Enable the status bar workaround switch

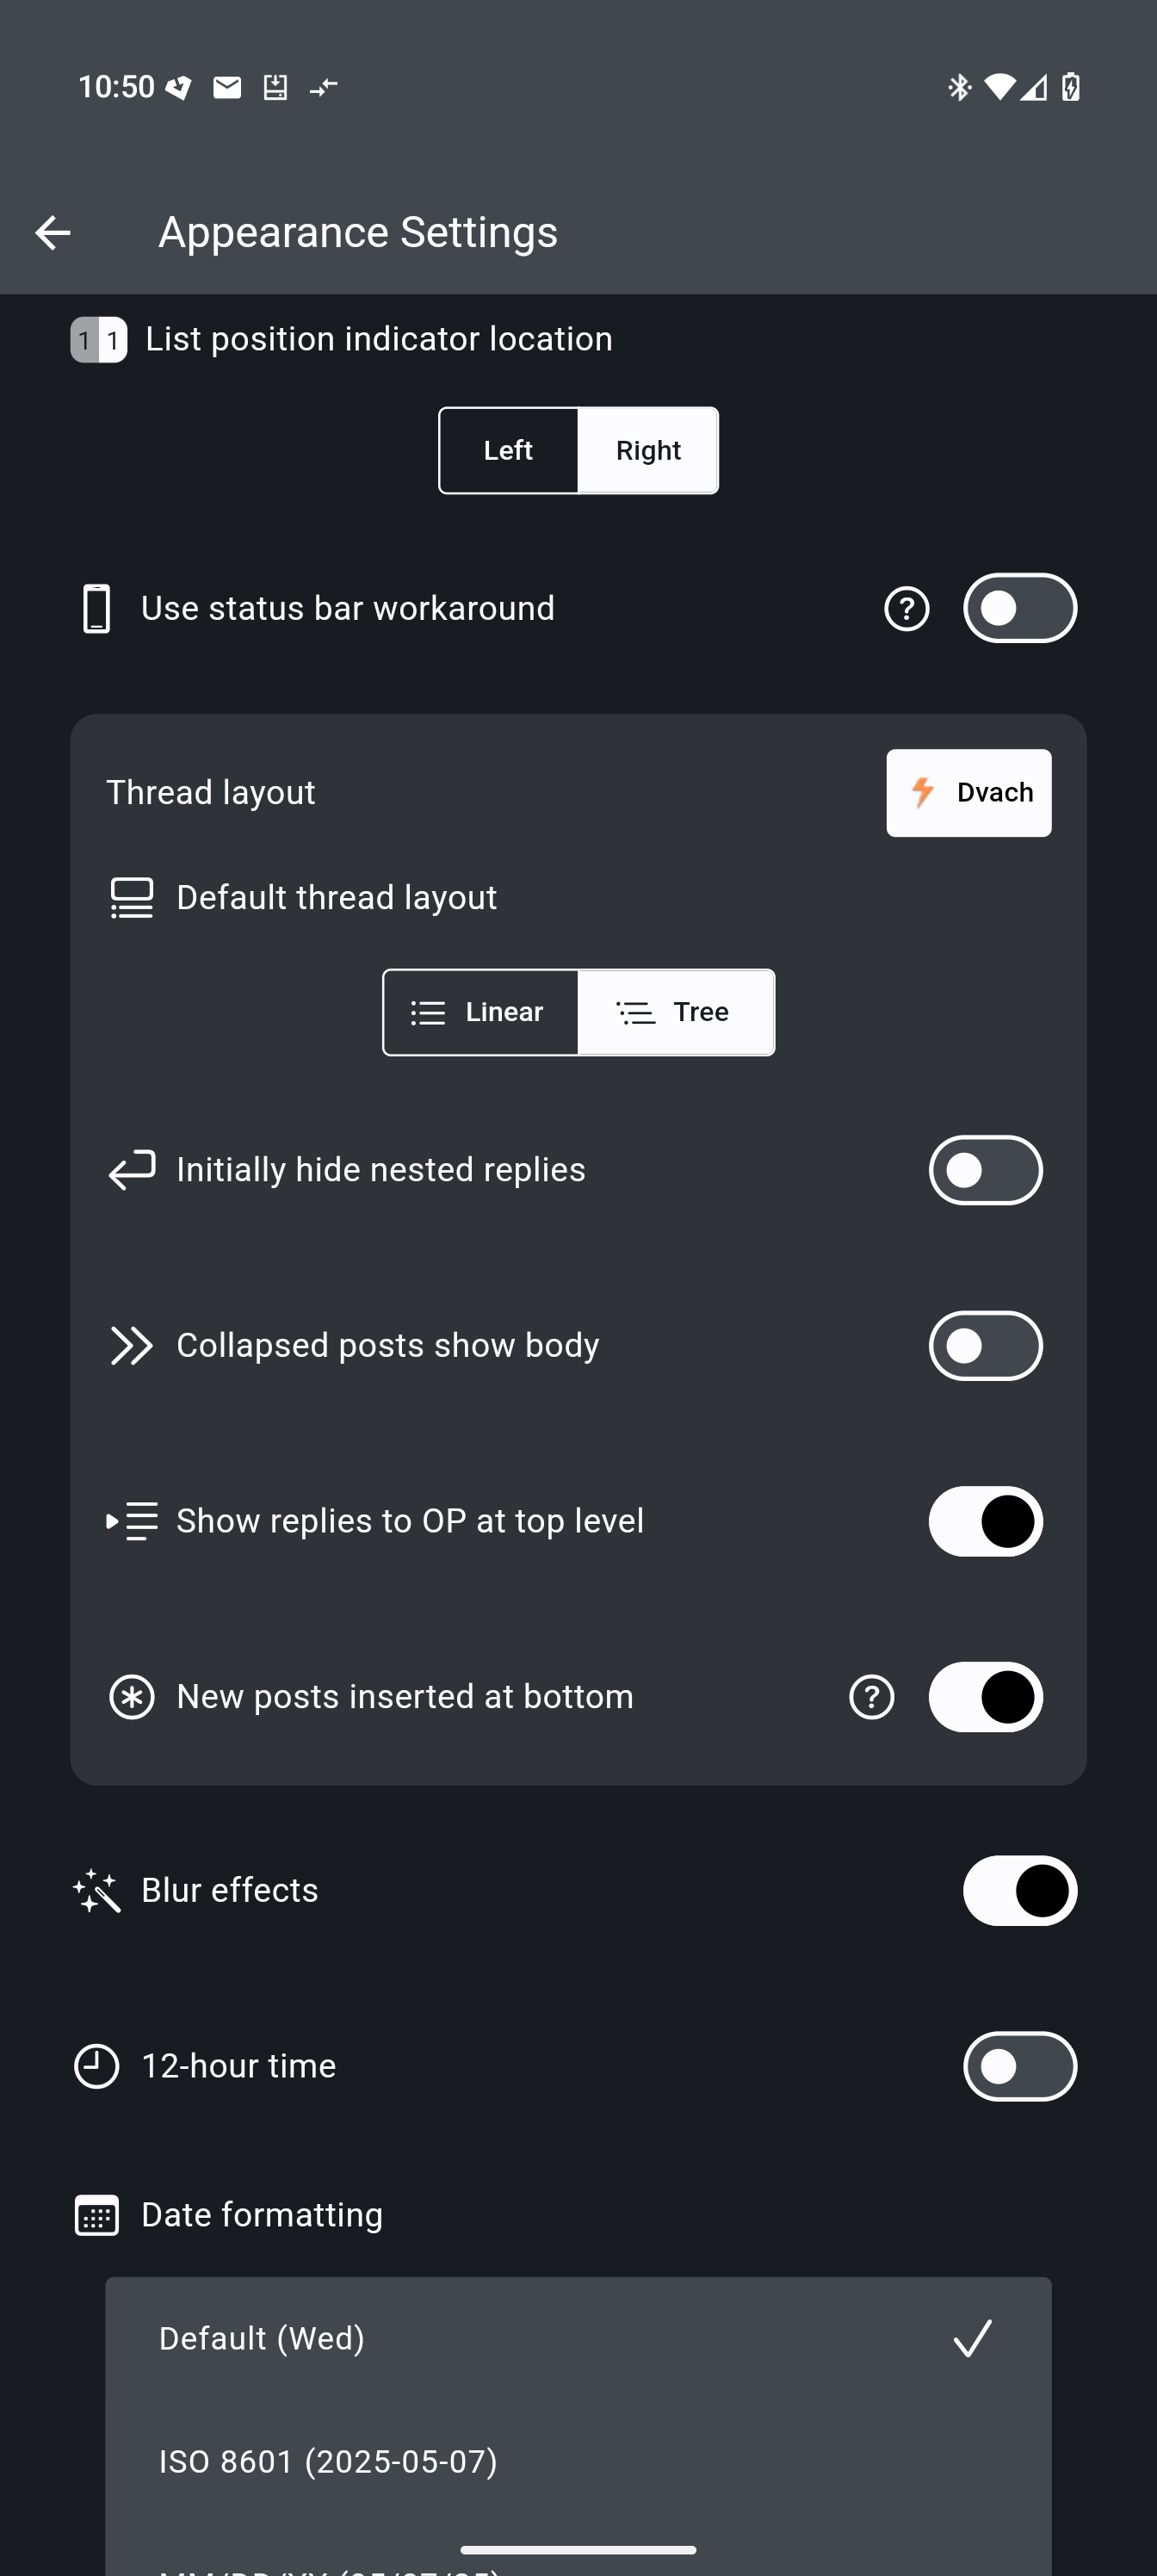[x=1020, y=608]
